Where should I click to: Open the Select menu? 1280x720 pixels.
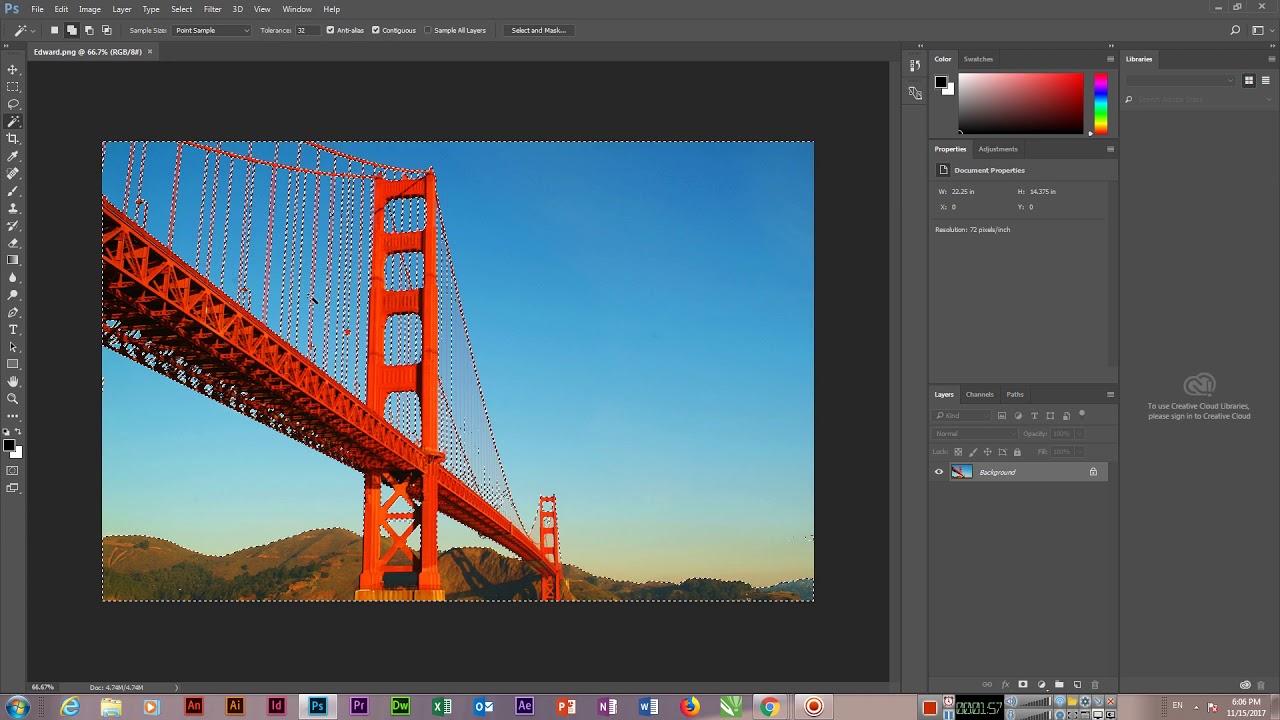coord(181,9)
